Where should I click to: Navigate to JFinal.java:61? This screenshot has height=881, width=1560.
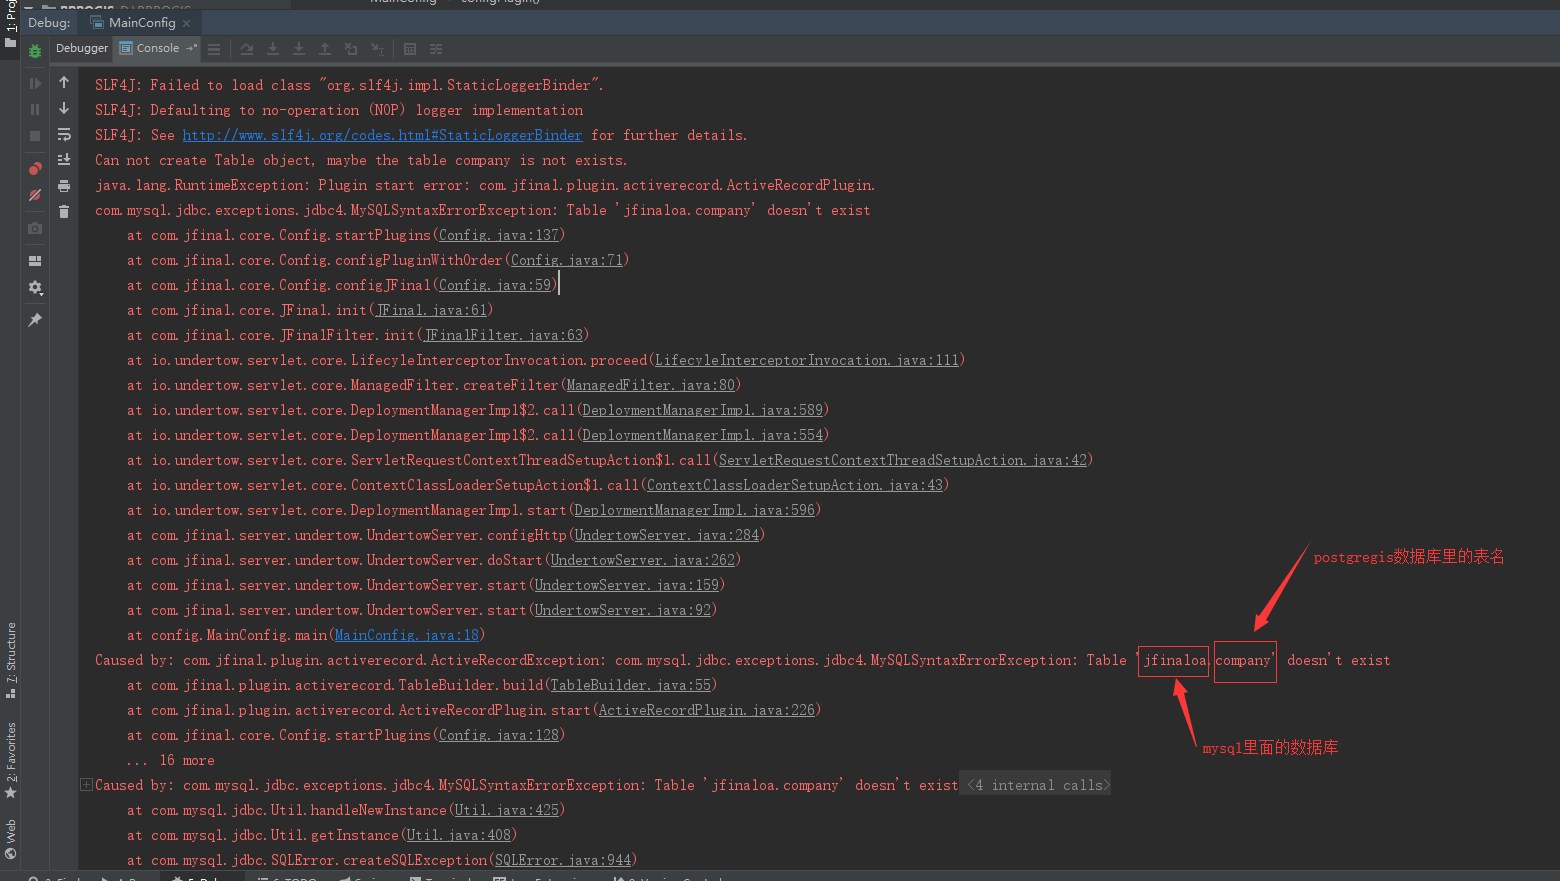[x=431, y=310]
